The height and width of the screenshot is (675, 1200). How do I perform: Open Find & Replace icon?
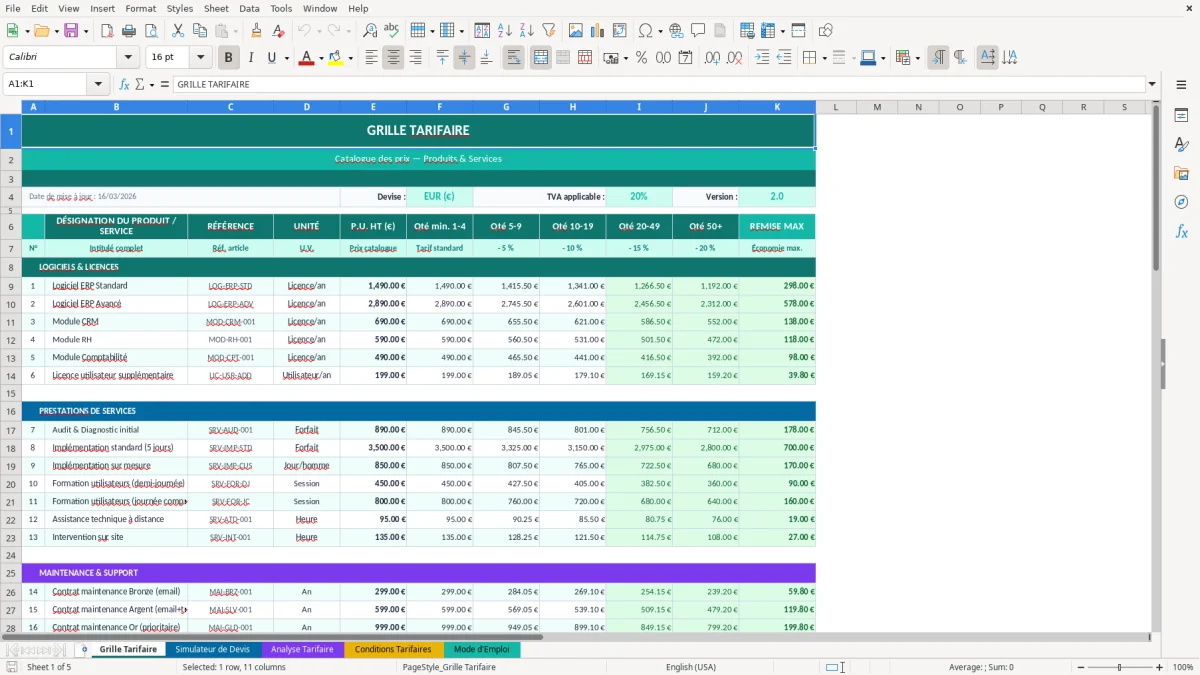[370, 31]
